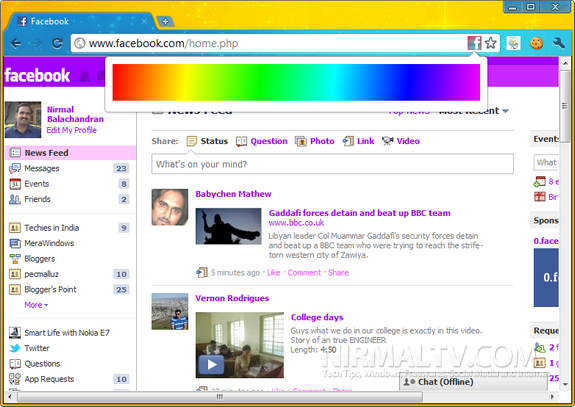Viewport: 575px width, 407px height.
Task: Open the Gaddafi forces BBC article link
Action: [x=360, y=213]
